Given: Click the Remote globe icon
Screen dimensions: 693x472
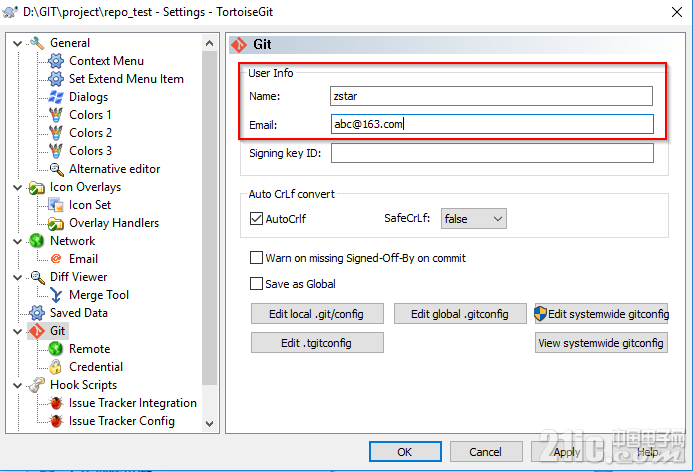Looking at the screenshot, I should [x=56, y=349].
